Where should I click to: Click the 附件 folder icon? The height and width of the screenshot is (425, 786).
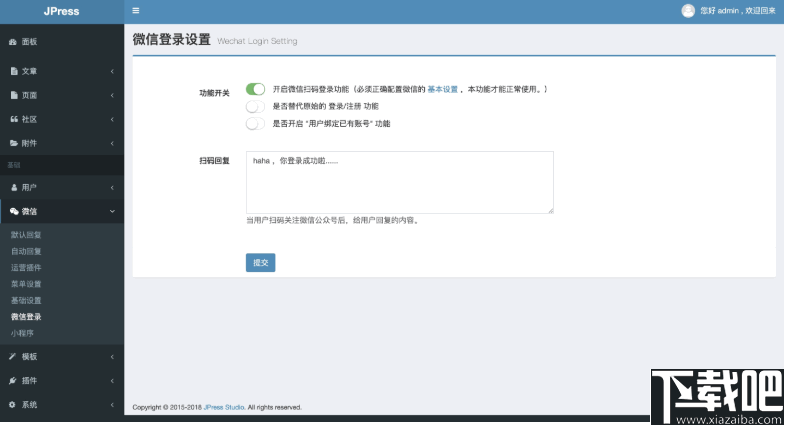14,143
